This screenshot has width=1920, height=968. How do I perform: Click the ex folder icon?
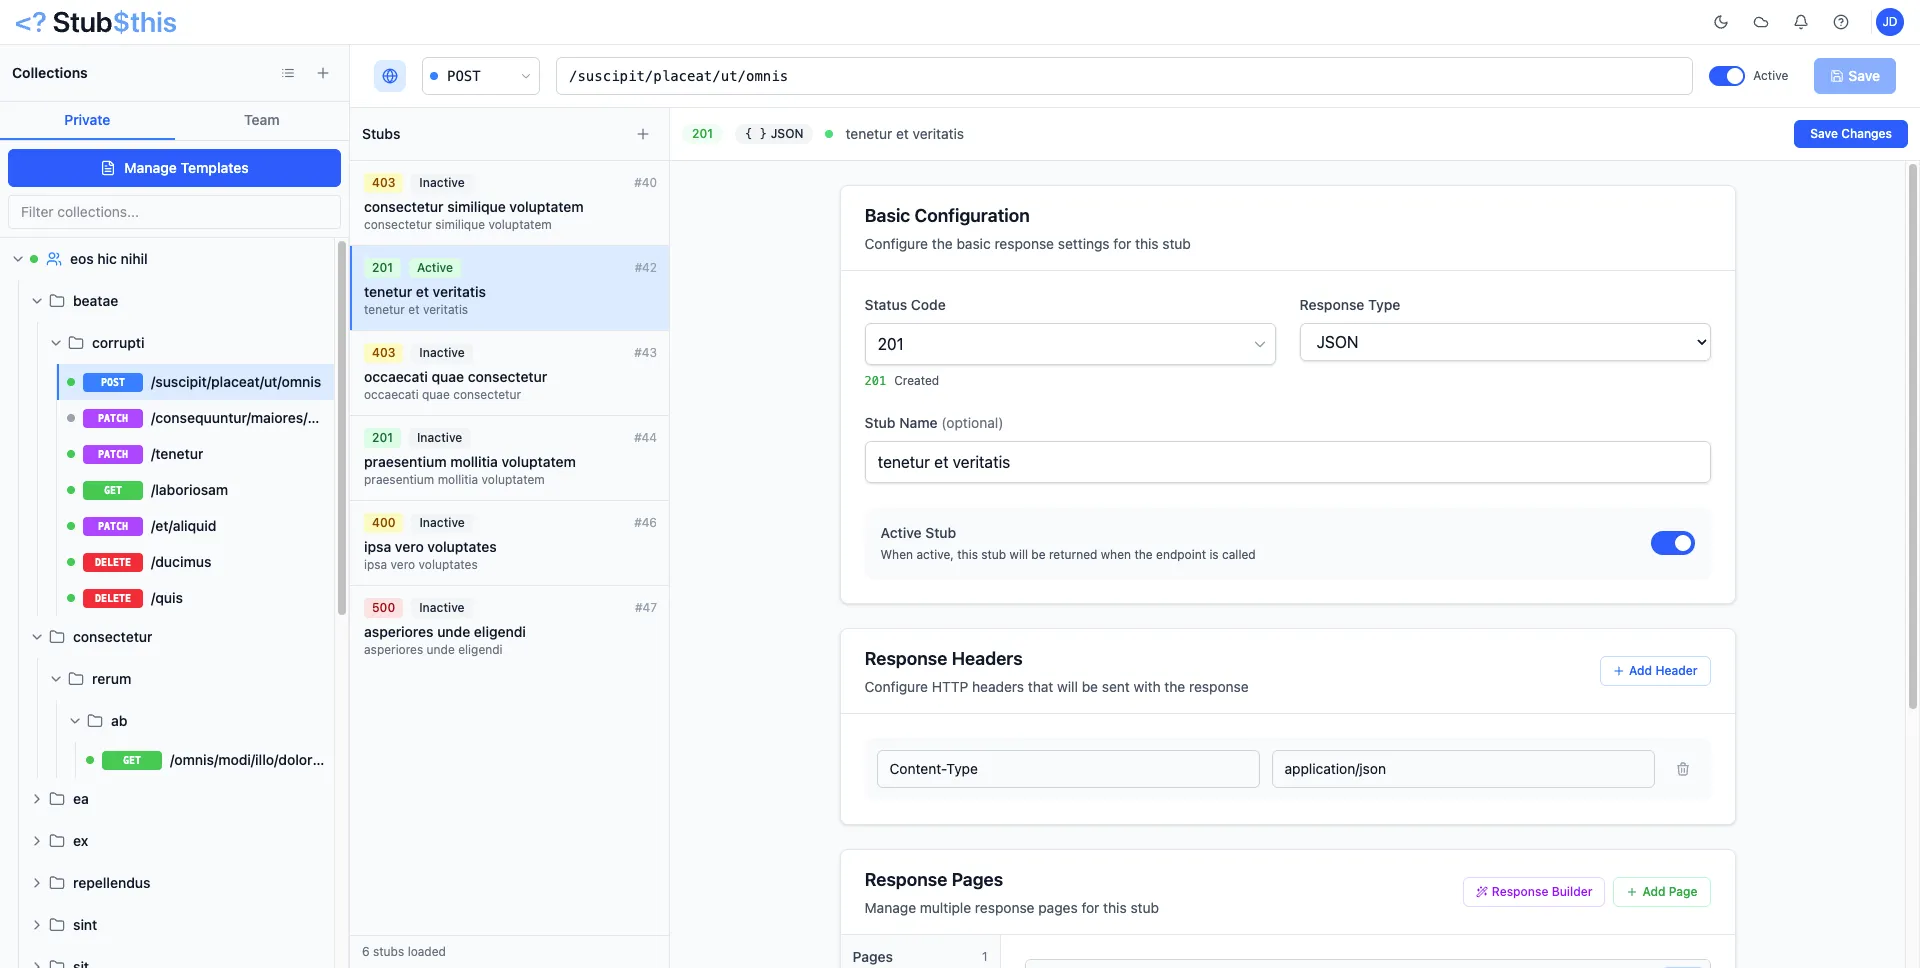coord(57,841)
